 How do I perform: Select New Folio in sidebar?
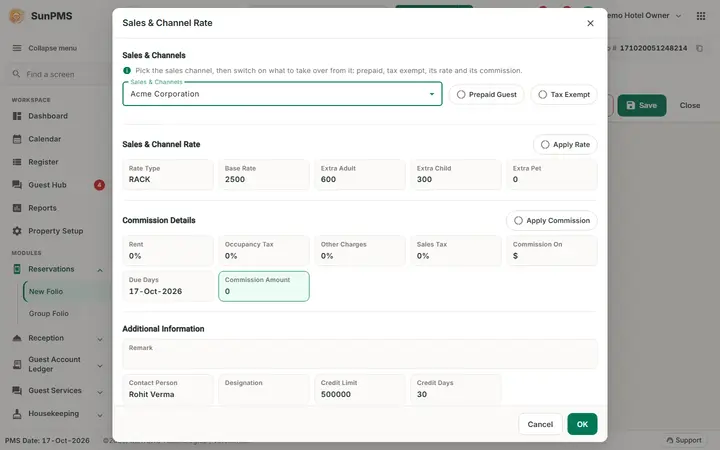(x=46, y=292)
